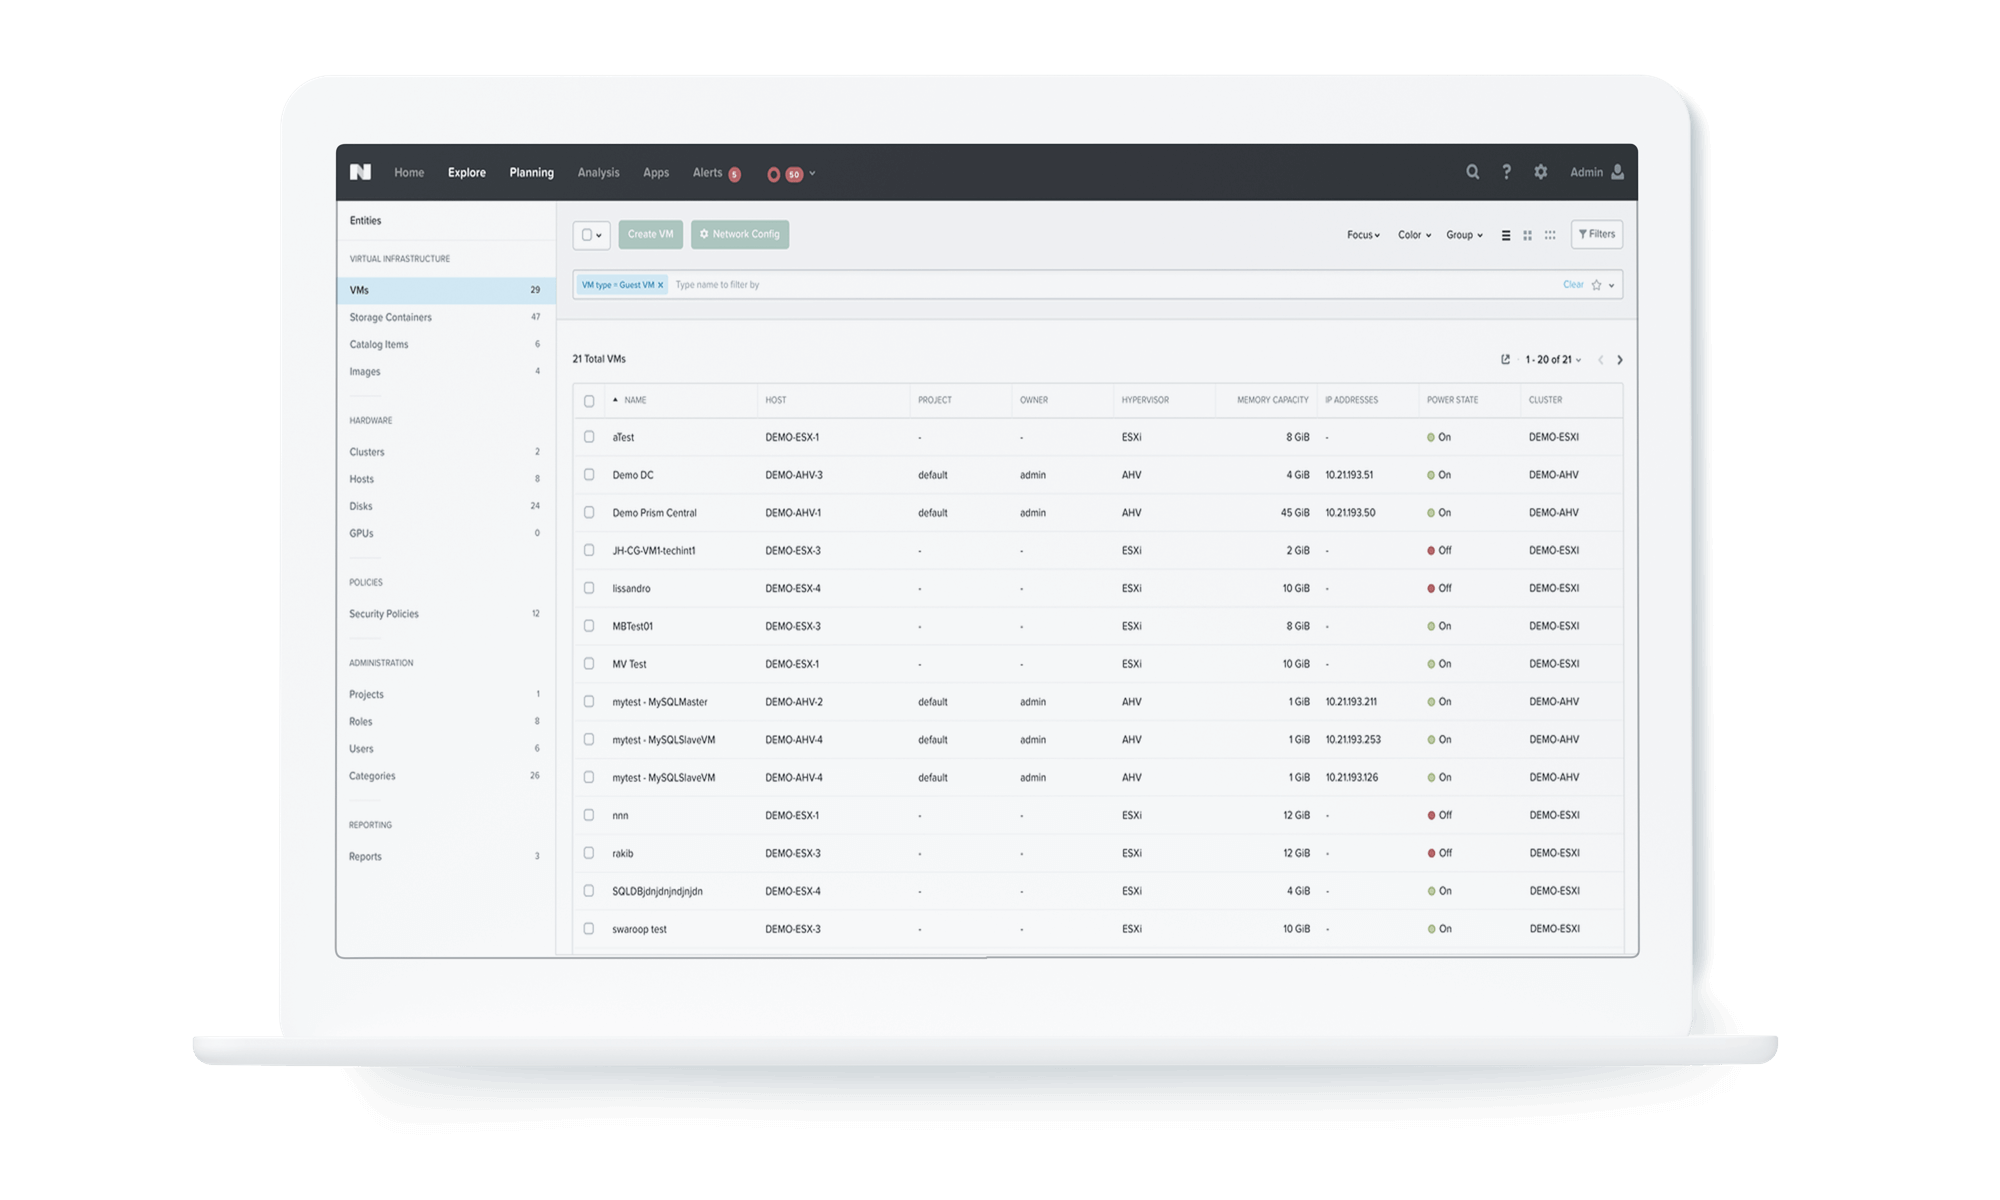Viewport: 2000px width, 1200px height.
Task: Open the Analysis menu tab
Action: point(598,172)
